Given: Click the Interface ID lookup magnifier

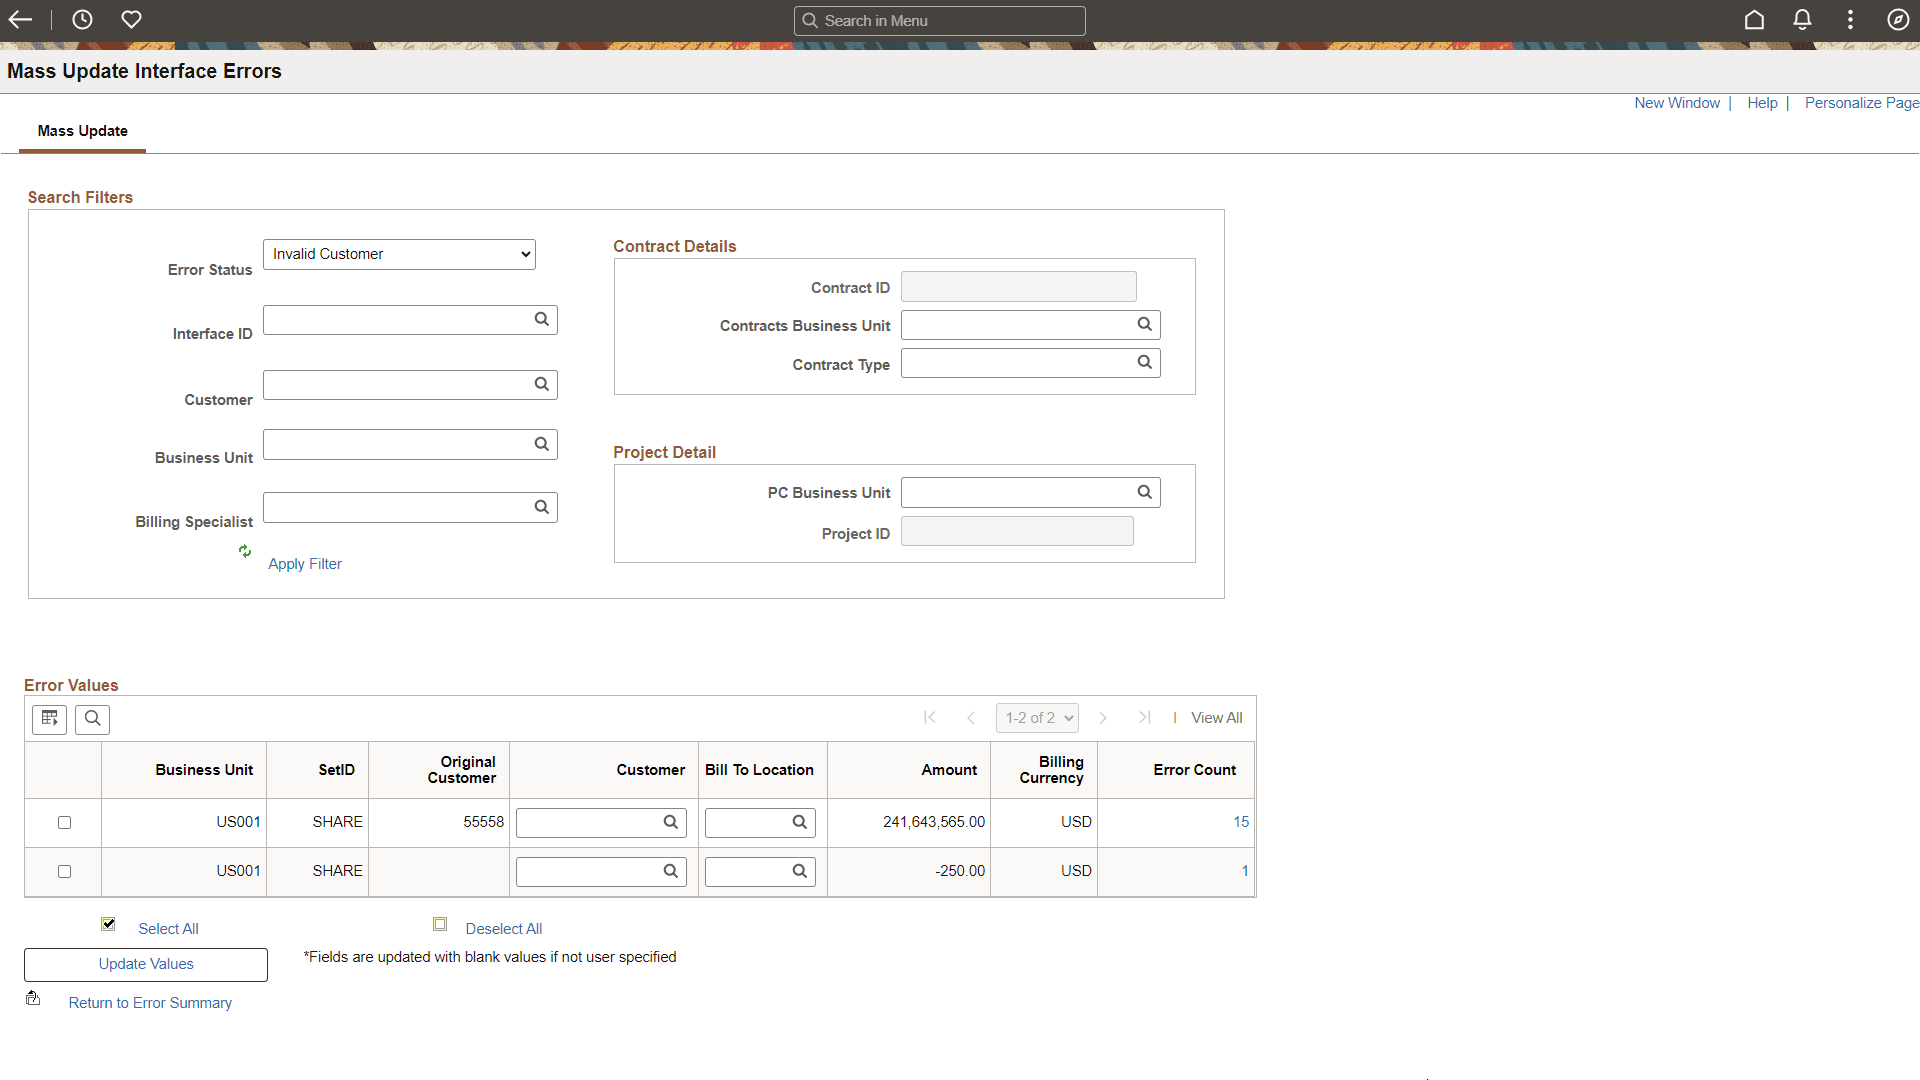Looking at the screenshot, I should tap(541, 320).
